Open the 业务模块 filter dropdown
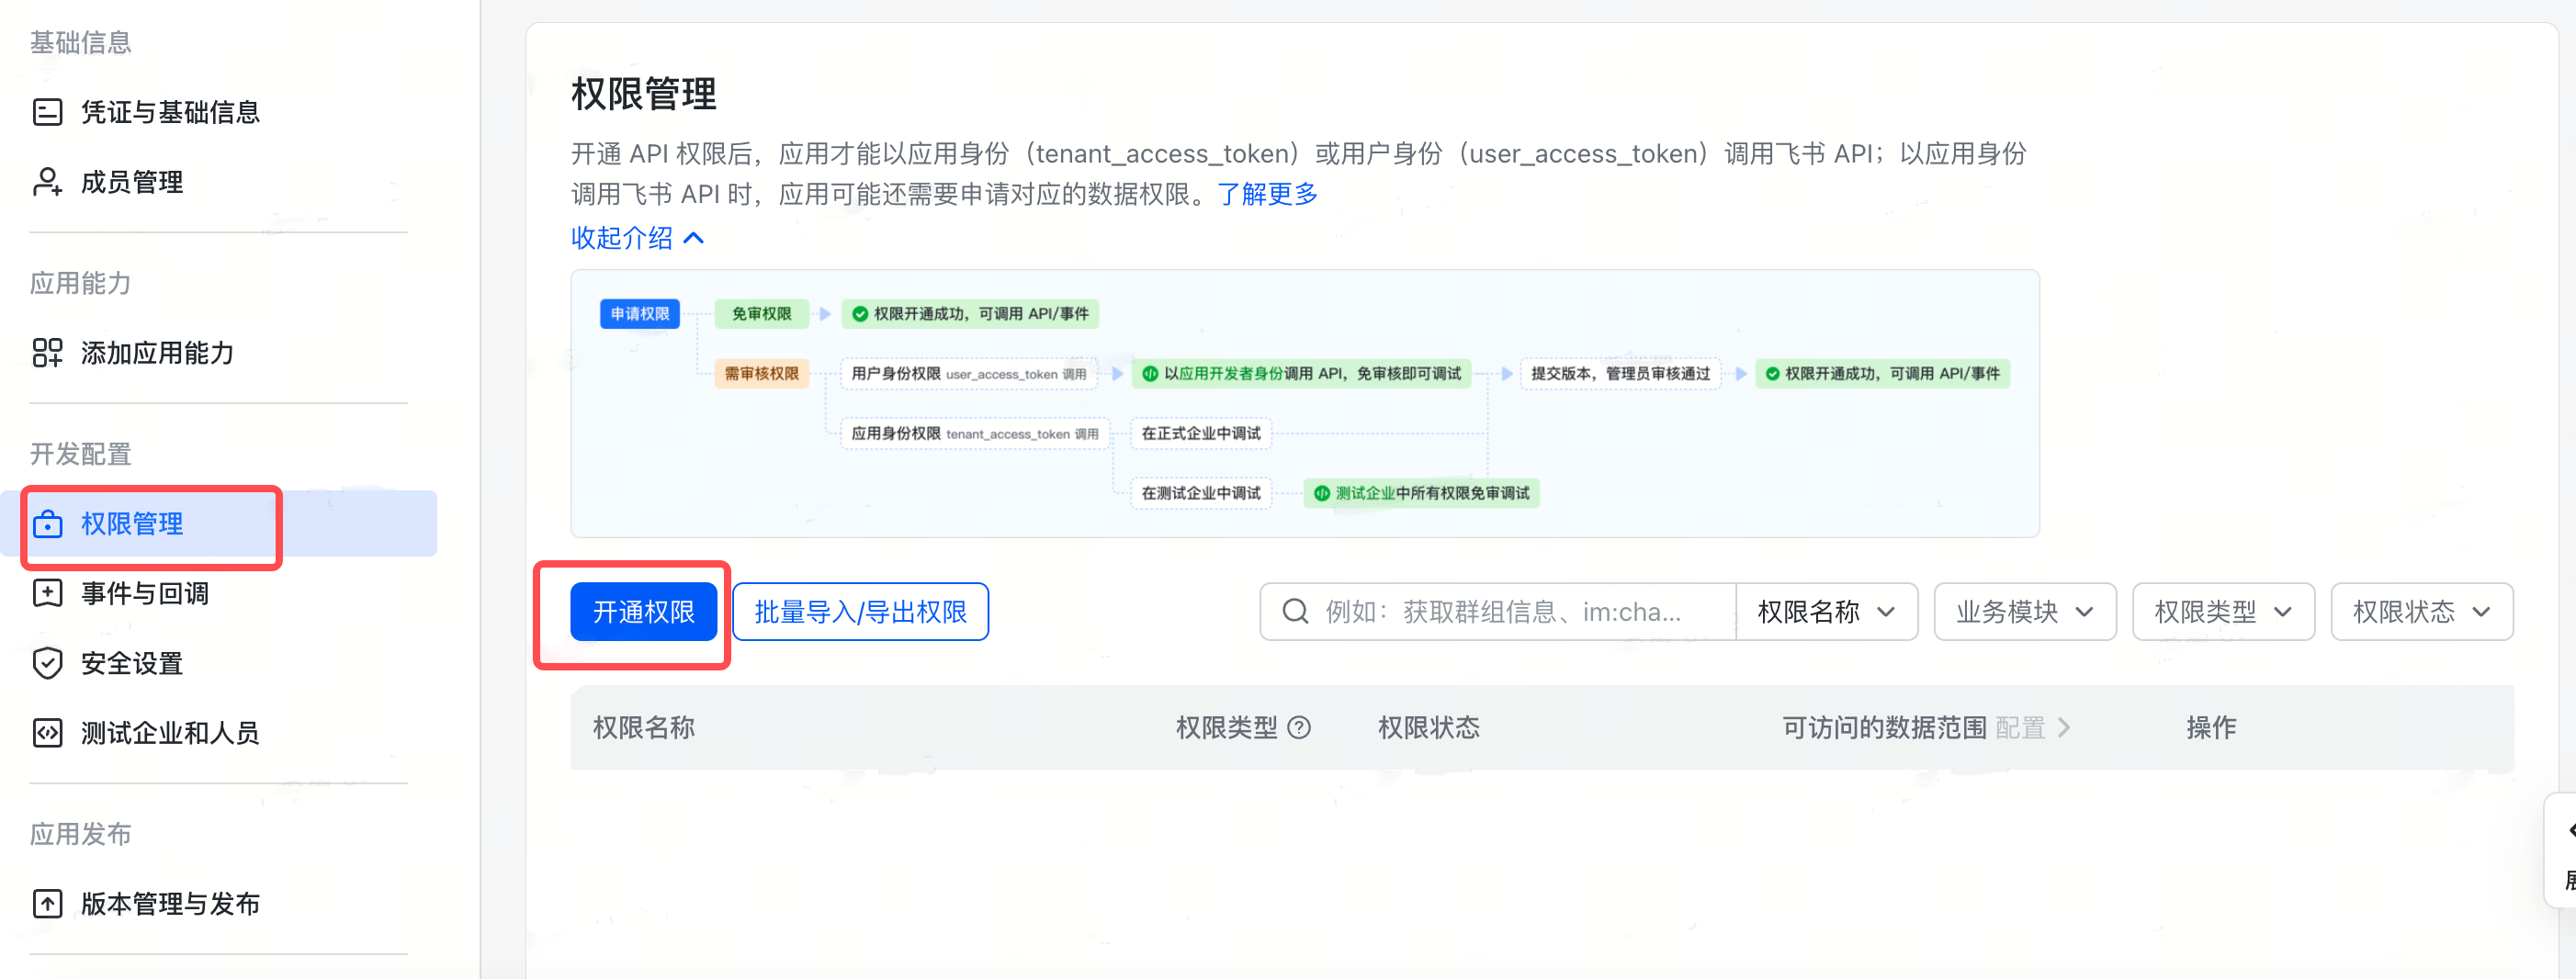This screenshot has height=979, width=2576. pos(2025,612)
